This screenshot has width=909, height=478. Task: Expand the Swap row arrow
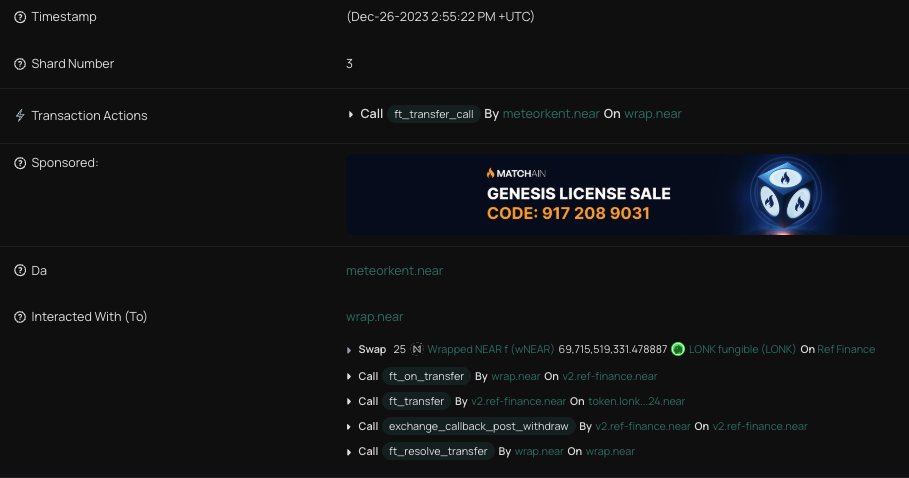349,350
